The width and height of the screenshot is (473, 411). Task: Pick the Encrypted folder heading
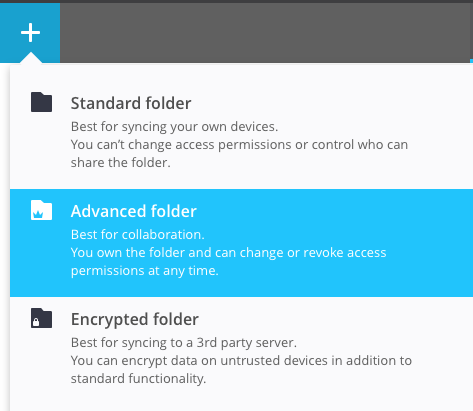point(135,319)
